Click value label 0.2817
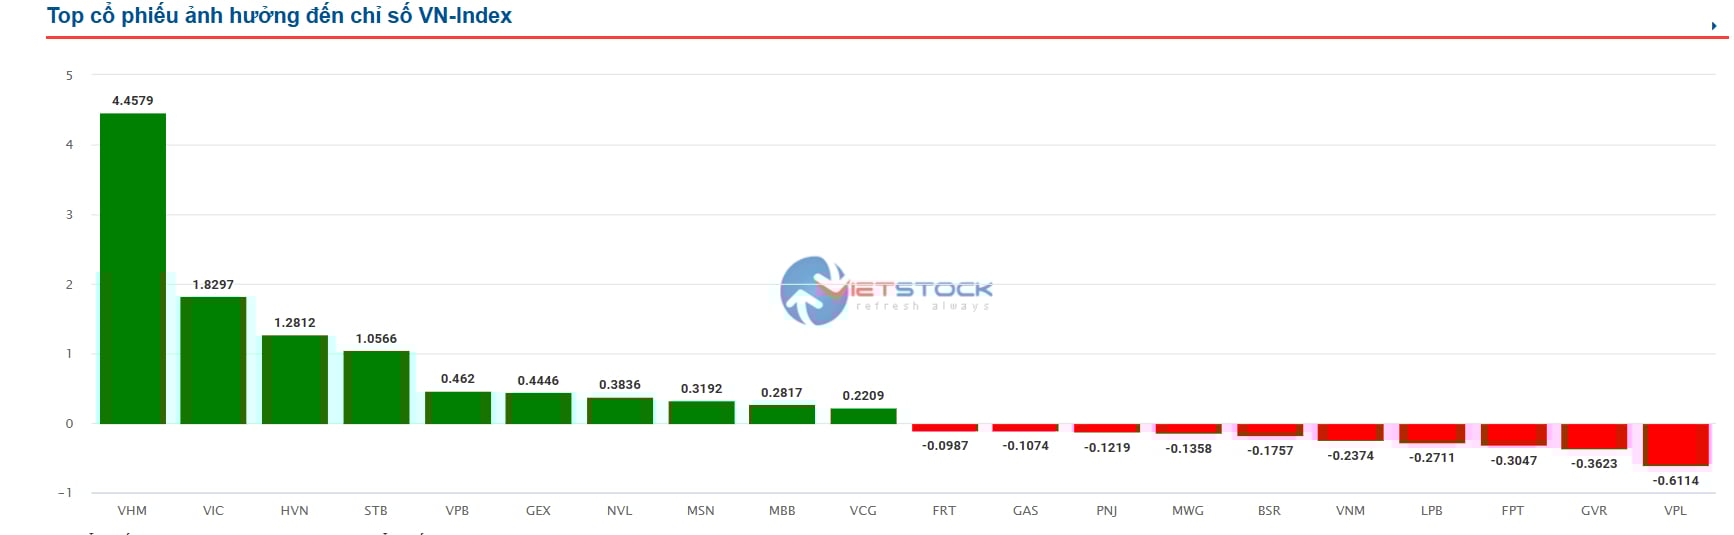1734x535 pixels. [782, 393]
